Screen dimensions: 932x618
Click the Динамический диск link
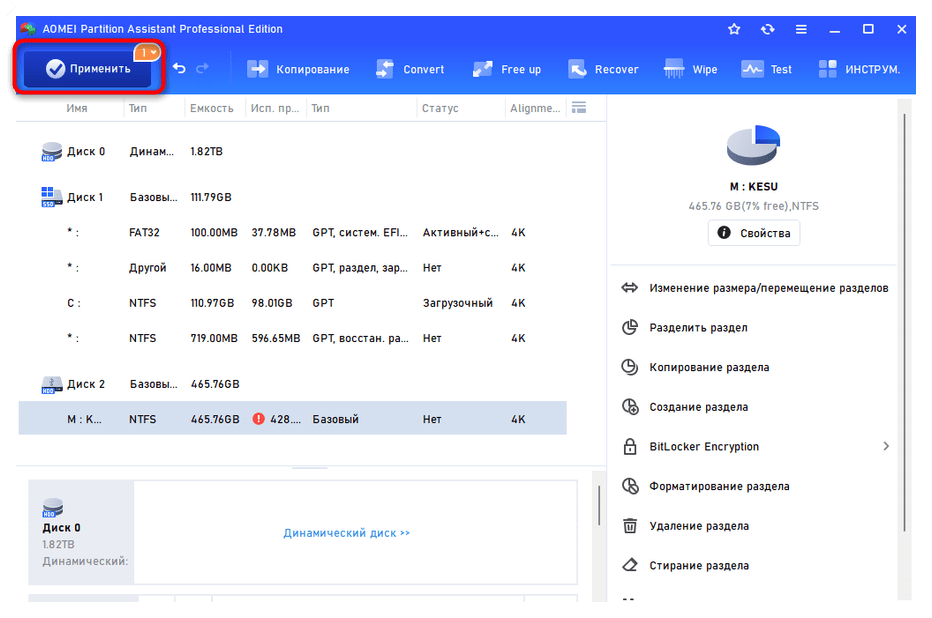(346, 533)
